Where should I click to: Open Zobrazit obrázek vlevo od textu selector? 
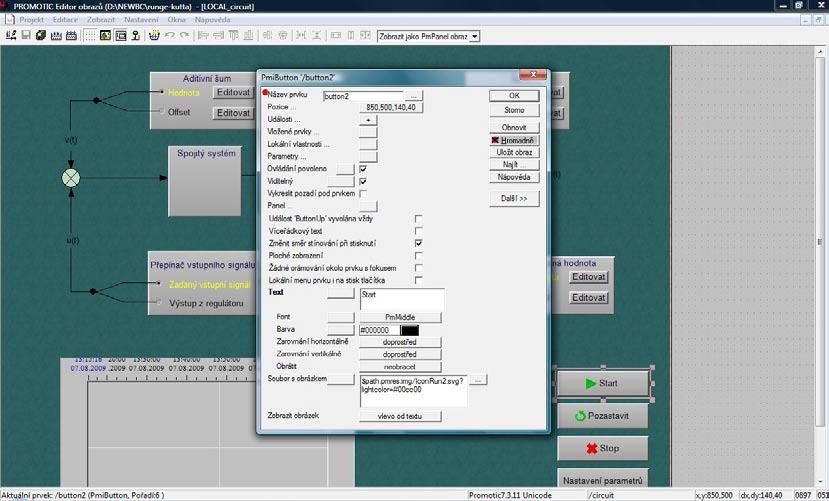pos(400,416)
